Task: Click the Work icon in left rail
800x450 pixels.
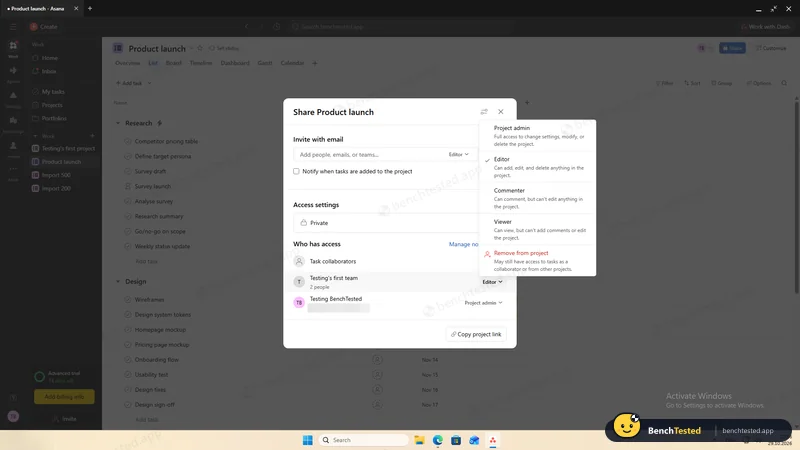Action: point(13,45)
